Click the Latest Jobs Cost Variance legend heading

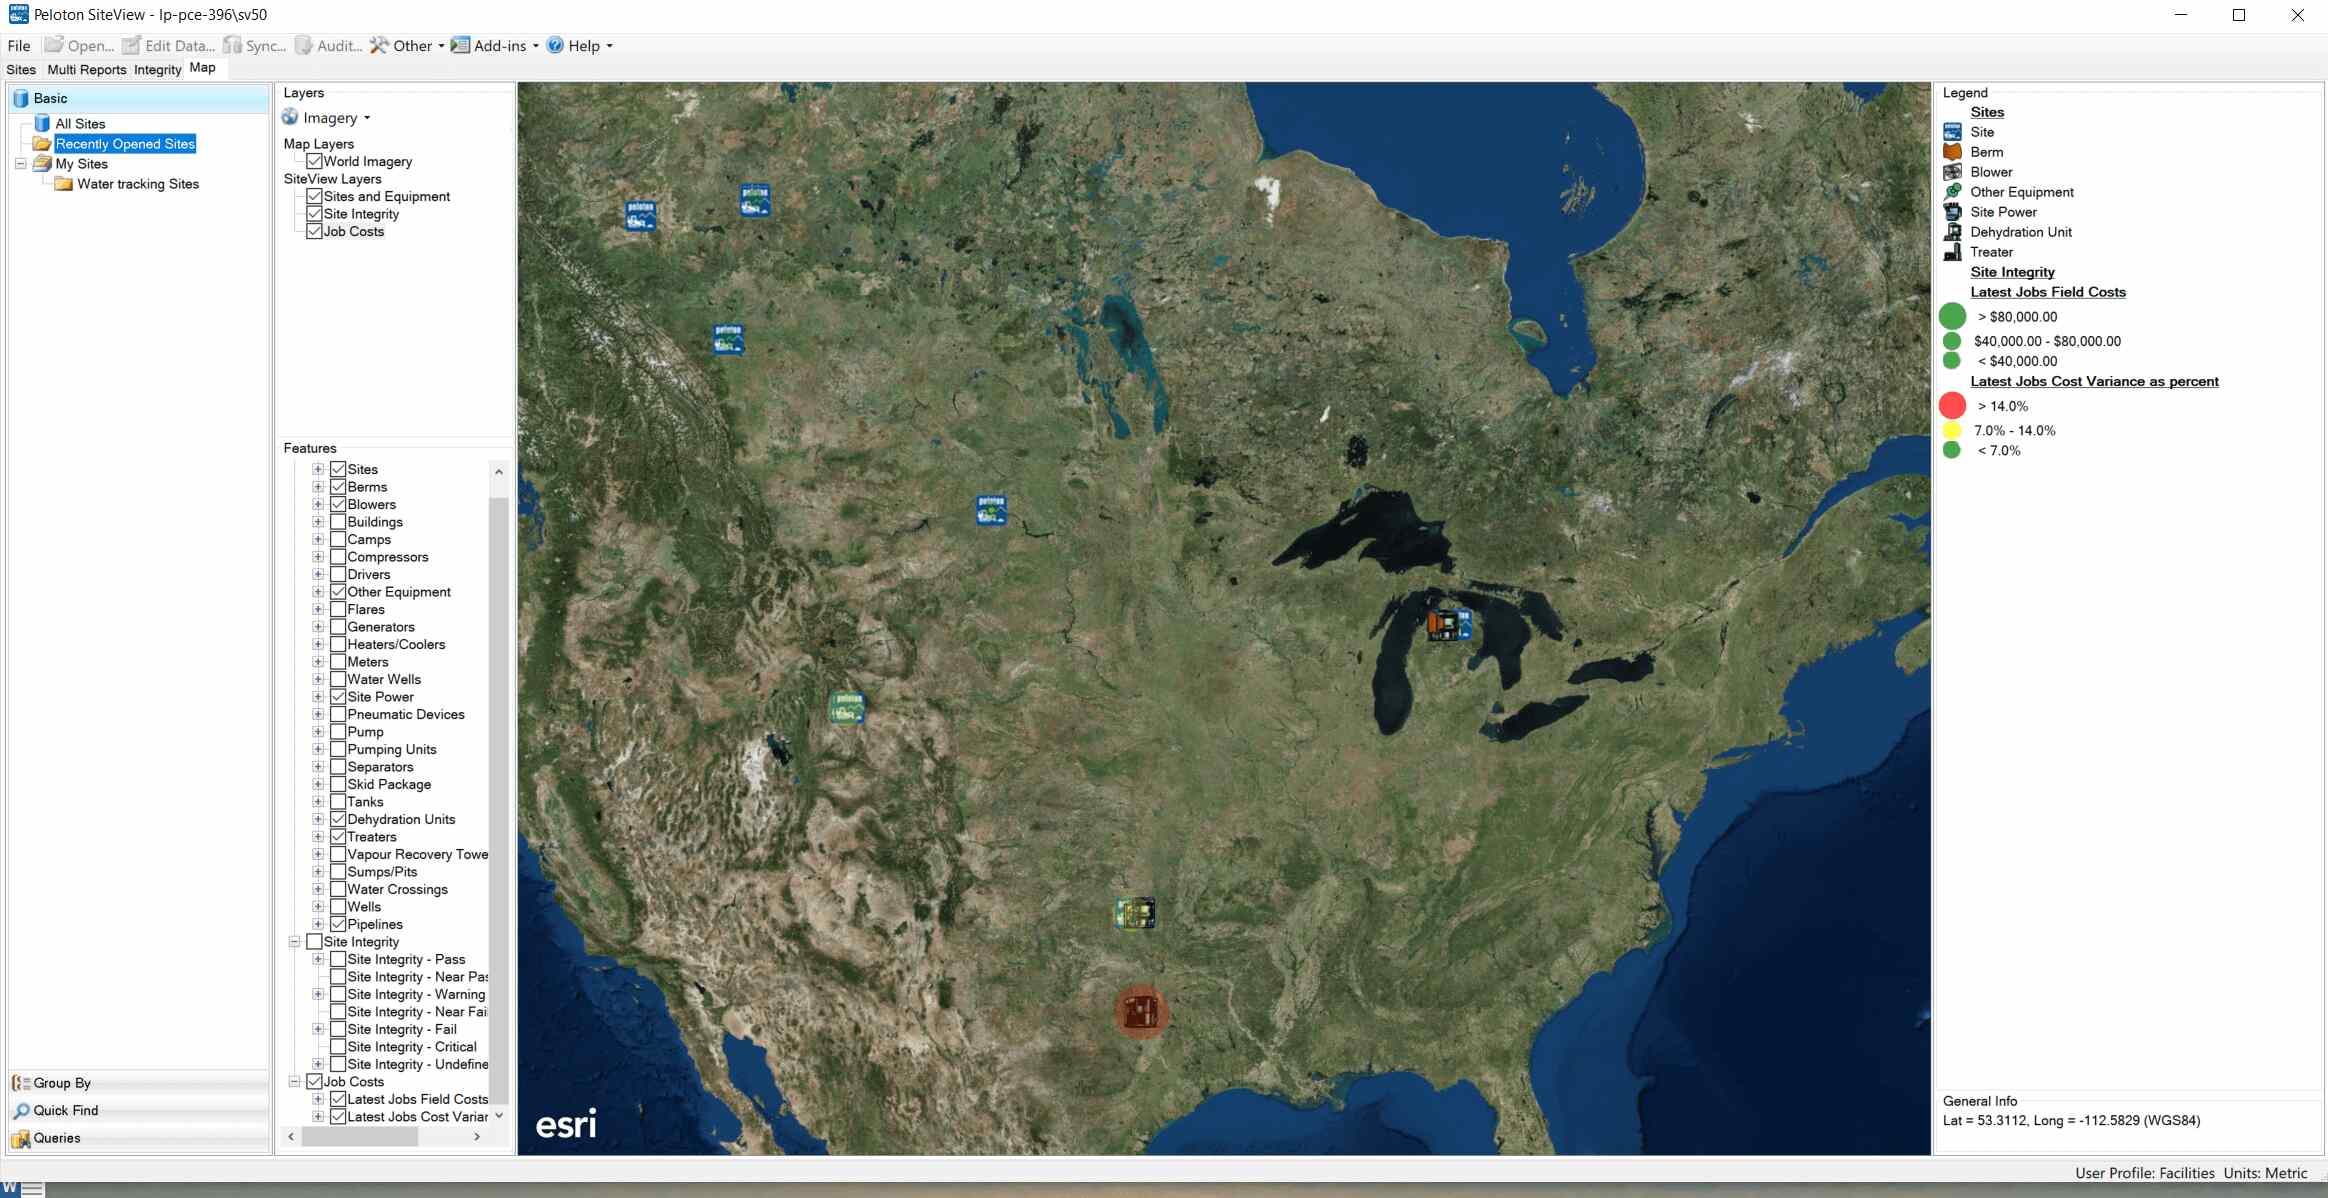pos(2094,381)
